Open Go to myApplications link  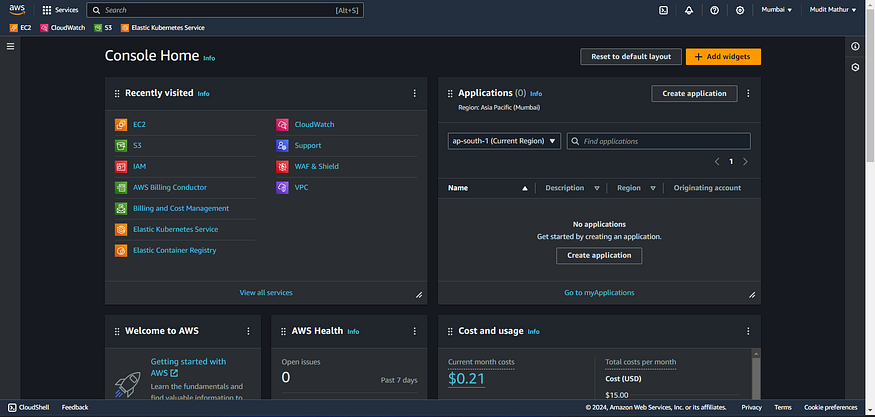point(599,293)
